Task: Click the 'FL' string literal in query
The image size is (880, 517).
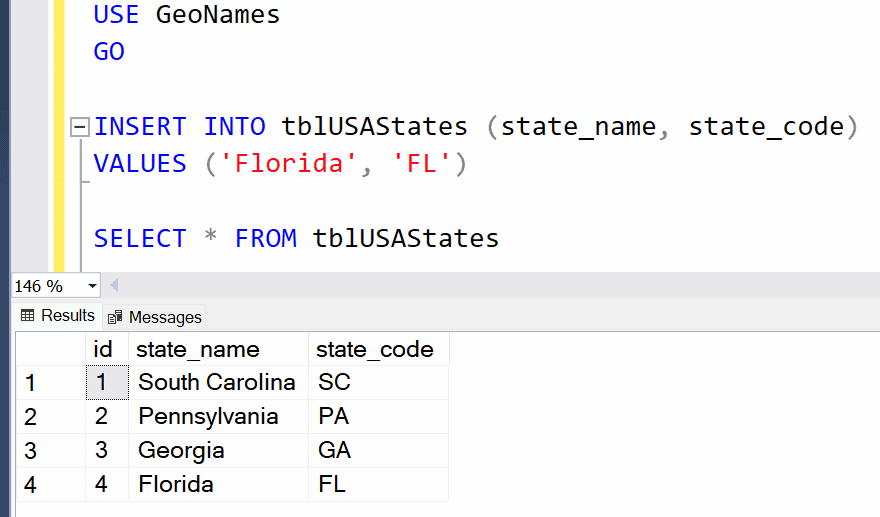Action: click(x=421, y=164)
